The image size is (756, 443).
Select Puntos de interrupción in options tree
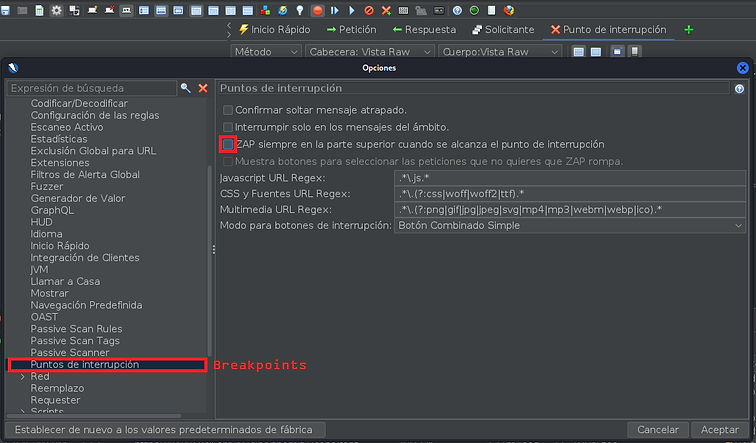pos(85,364)
